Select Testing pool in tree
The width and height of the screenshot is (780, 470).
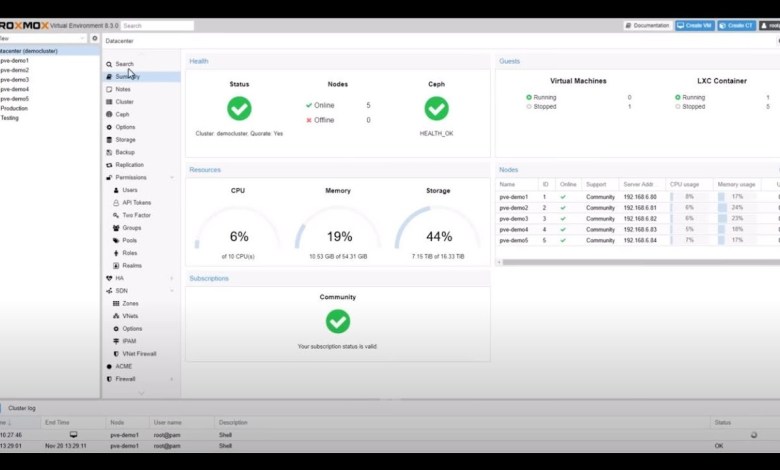[x=9, y=118]
